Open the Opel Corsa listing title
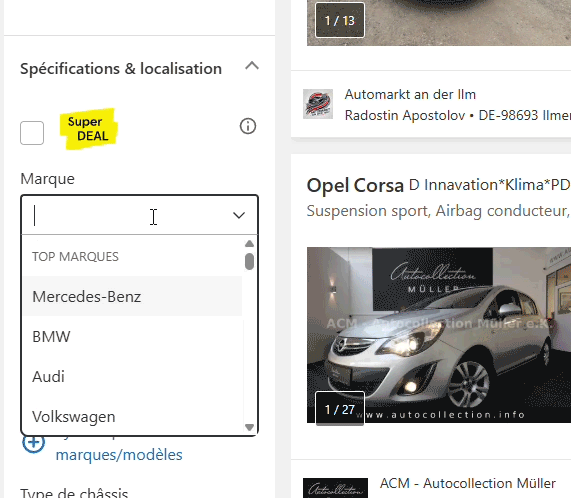Image resolution: width=571 pixels, height=498 pixels. 355,185
